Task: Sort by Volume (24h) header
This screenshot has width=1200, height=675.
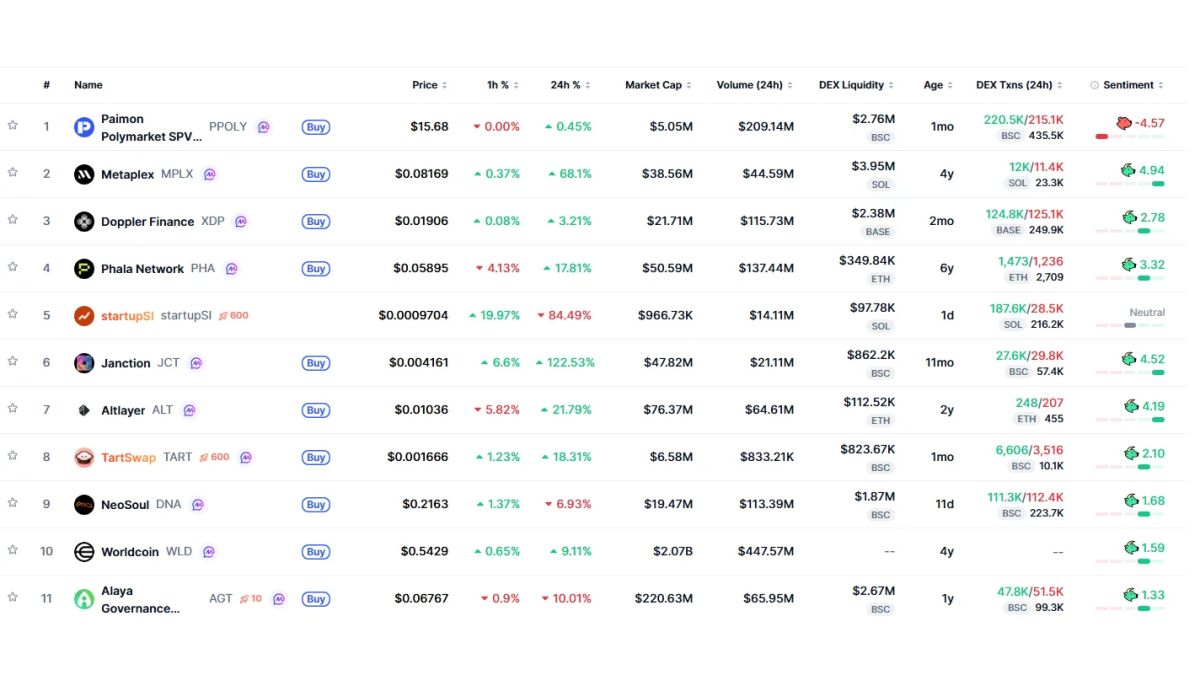Action: [755, 85]
